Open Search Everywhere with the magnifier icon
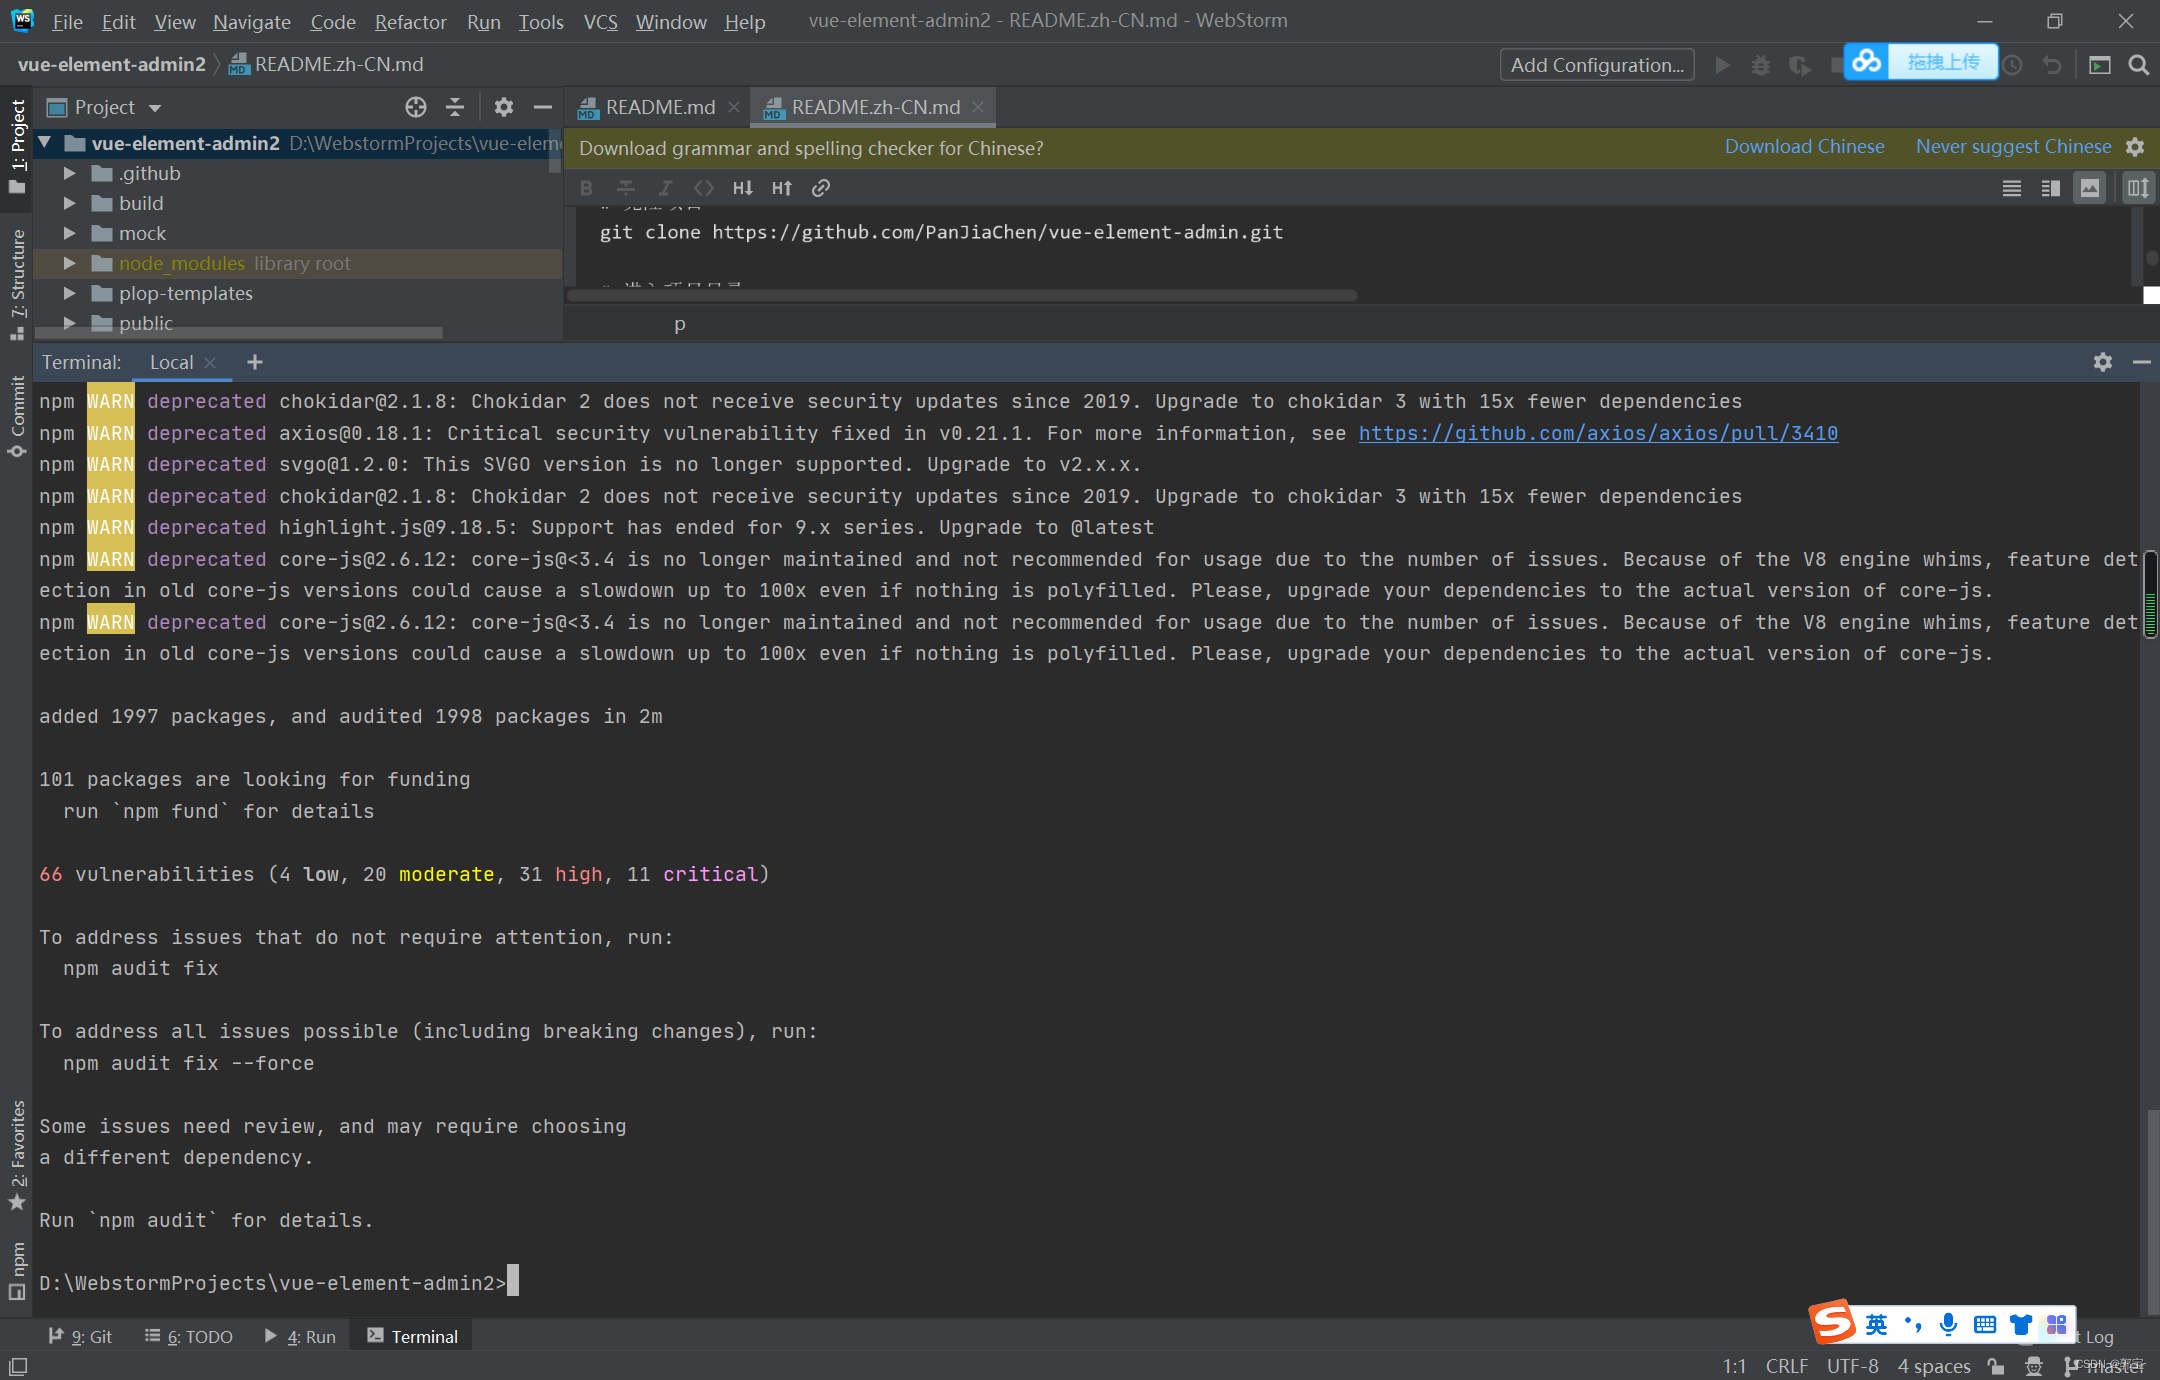The height and width of the screenshot is (1380, 2160). [x=2139, y=64]
